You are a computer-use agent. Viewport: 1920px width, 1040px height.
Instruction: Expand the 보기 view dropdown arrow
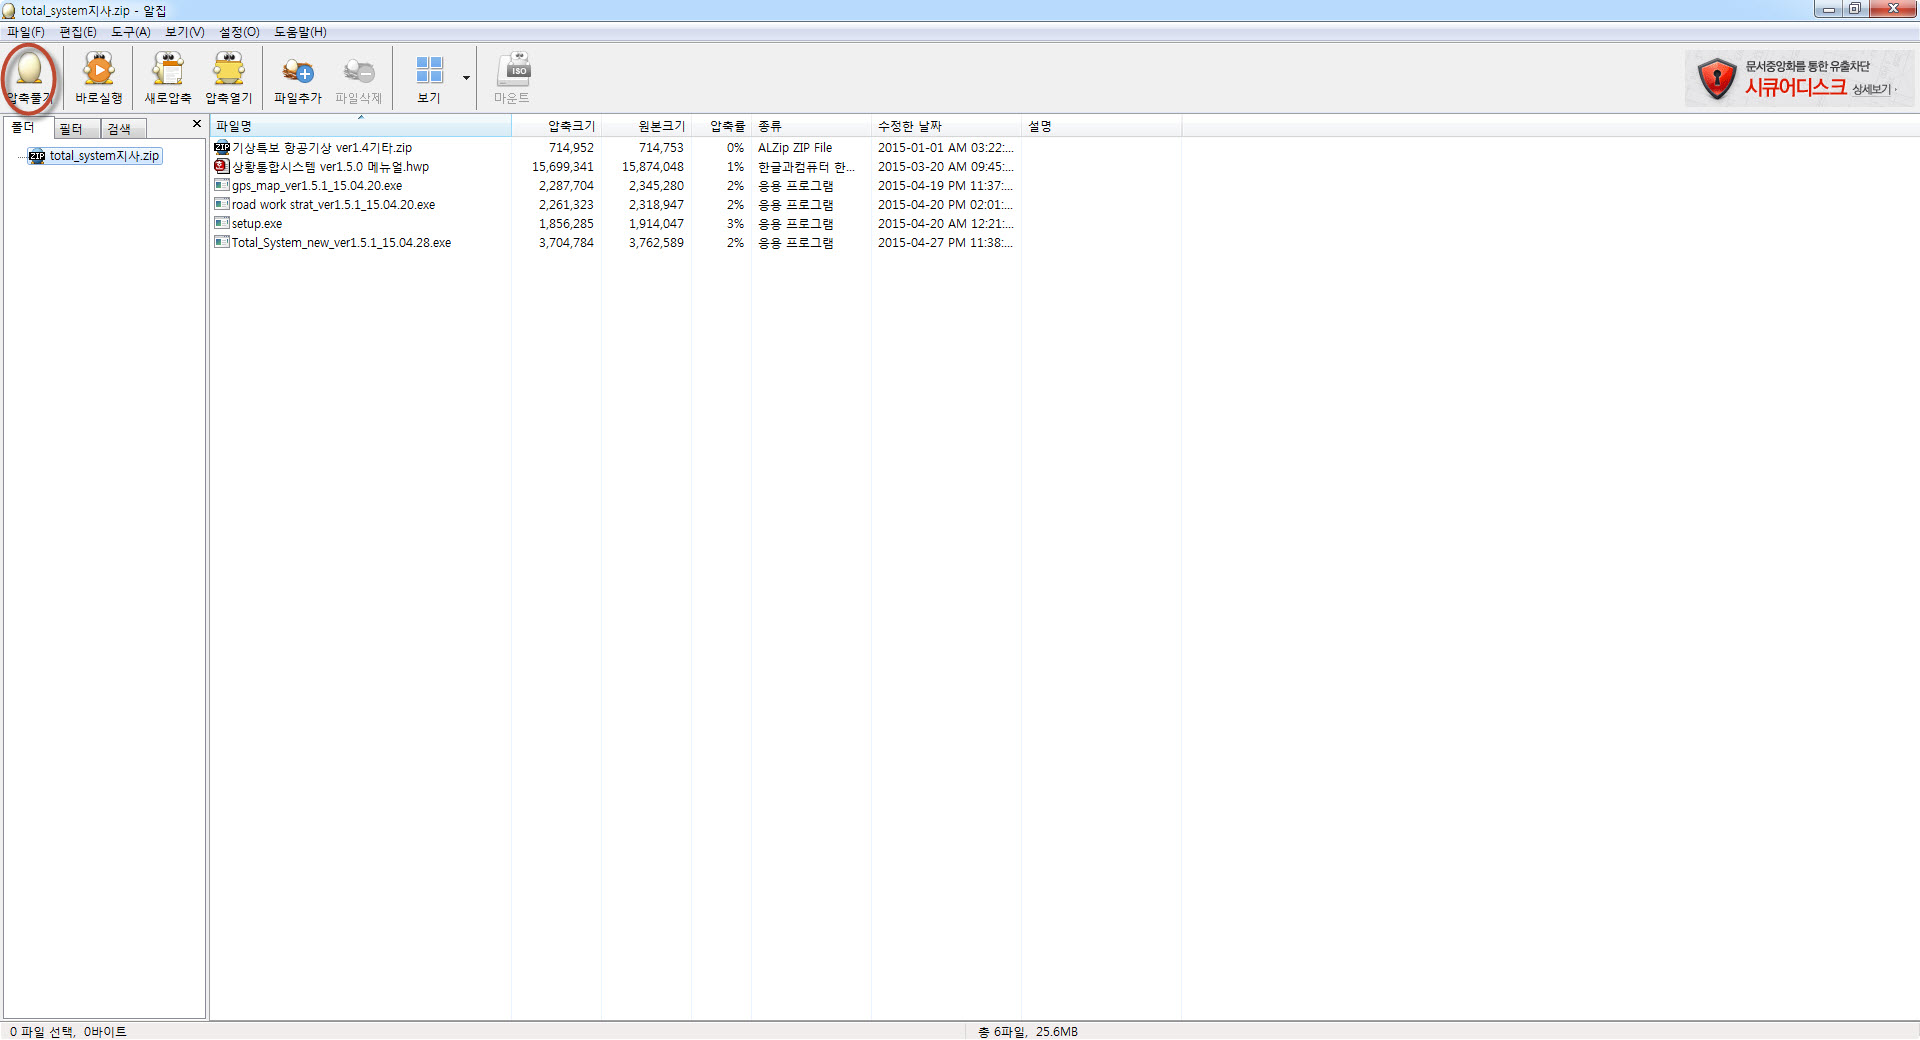tap(466, 78)
